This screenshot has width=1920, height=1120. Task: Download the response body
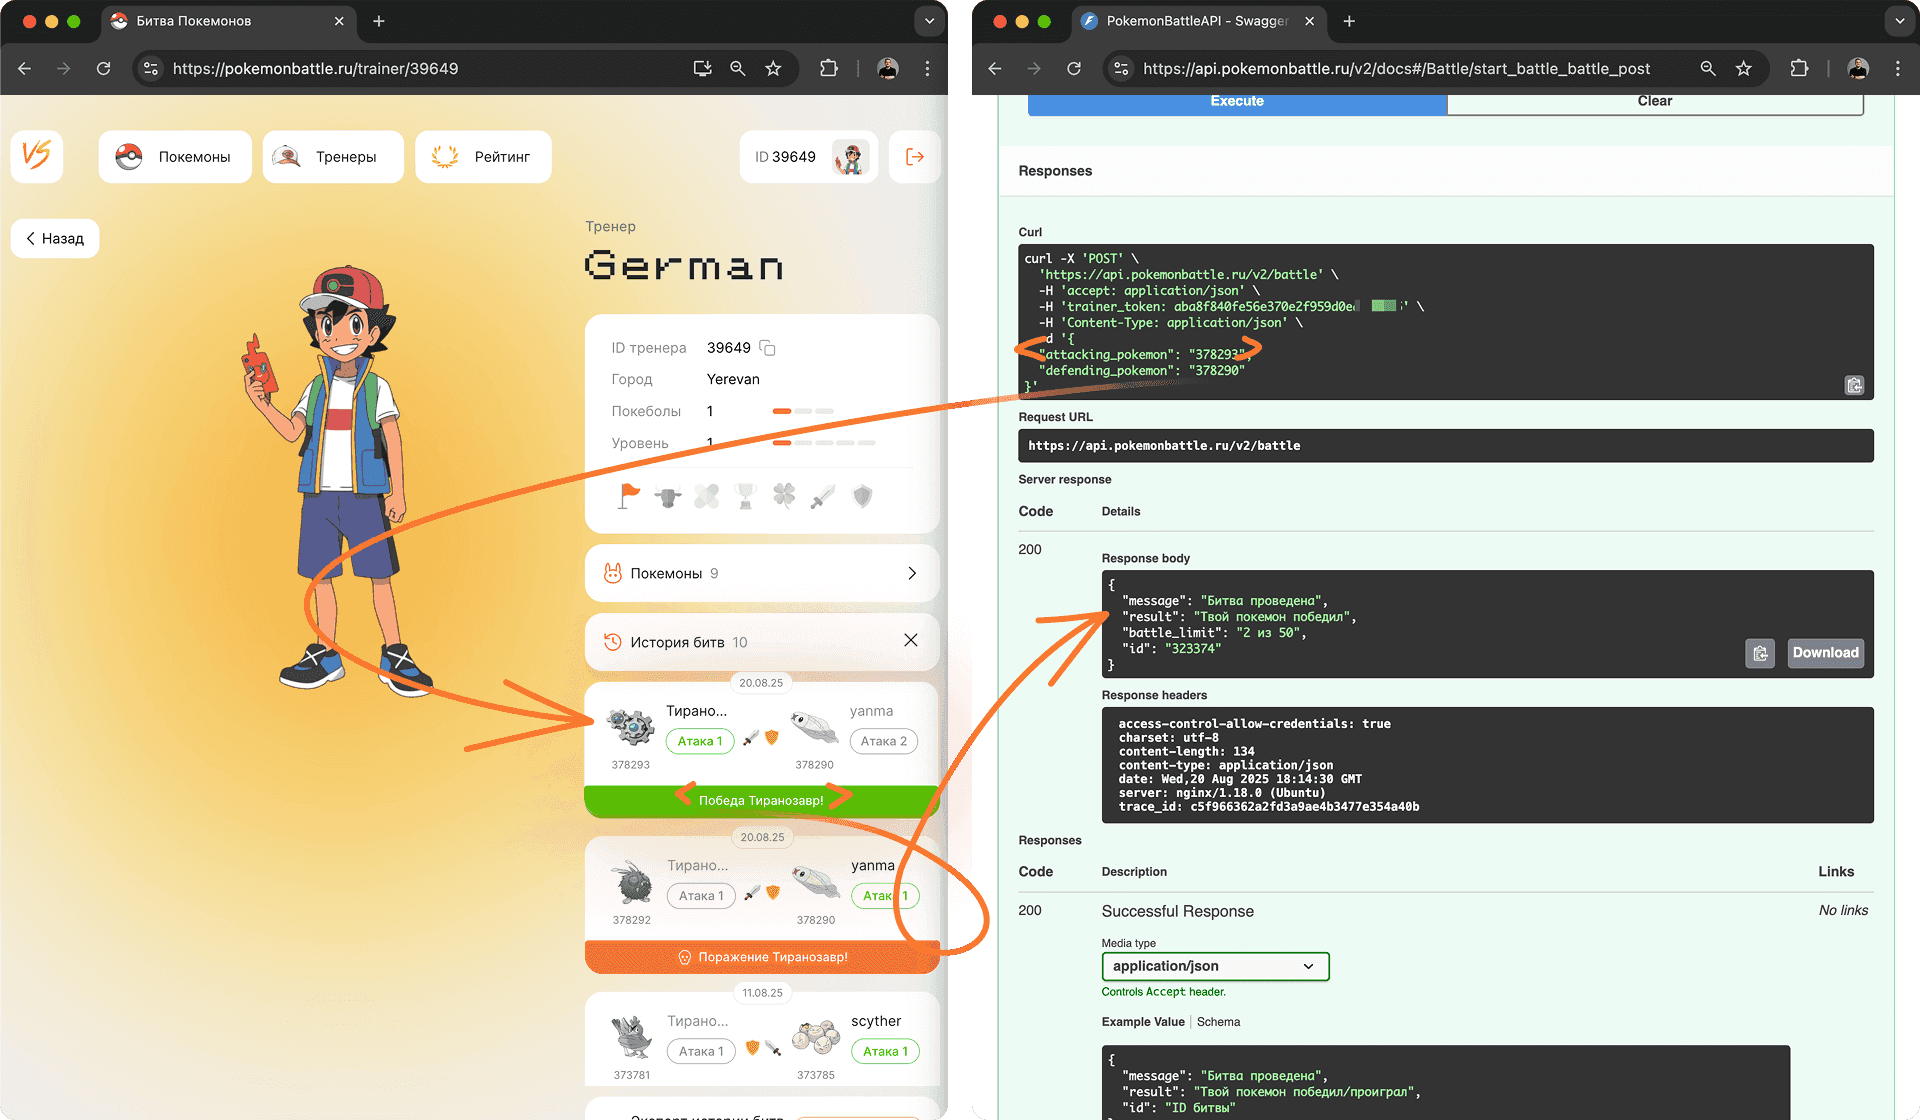tap(1825, 653)
